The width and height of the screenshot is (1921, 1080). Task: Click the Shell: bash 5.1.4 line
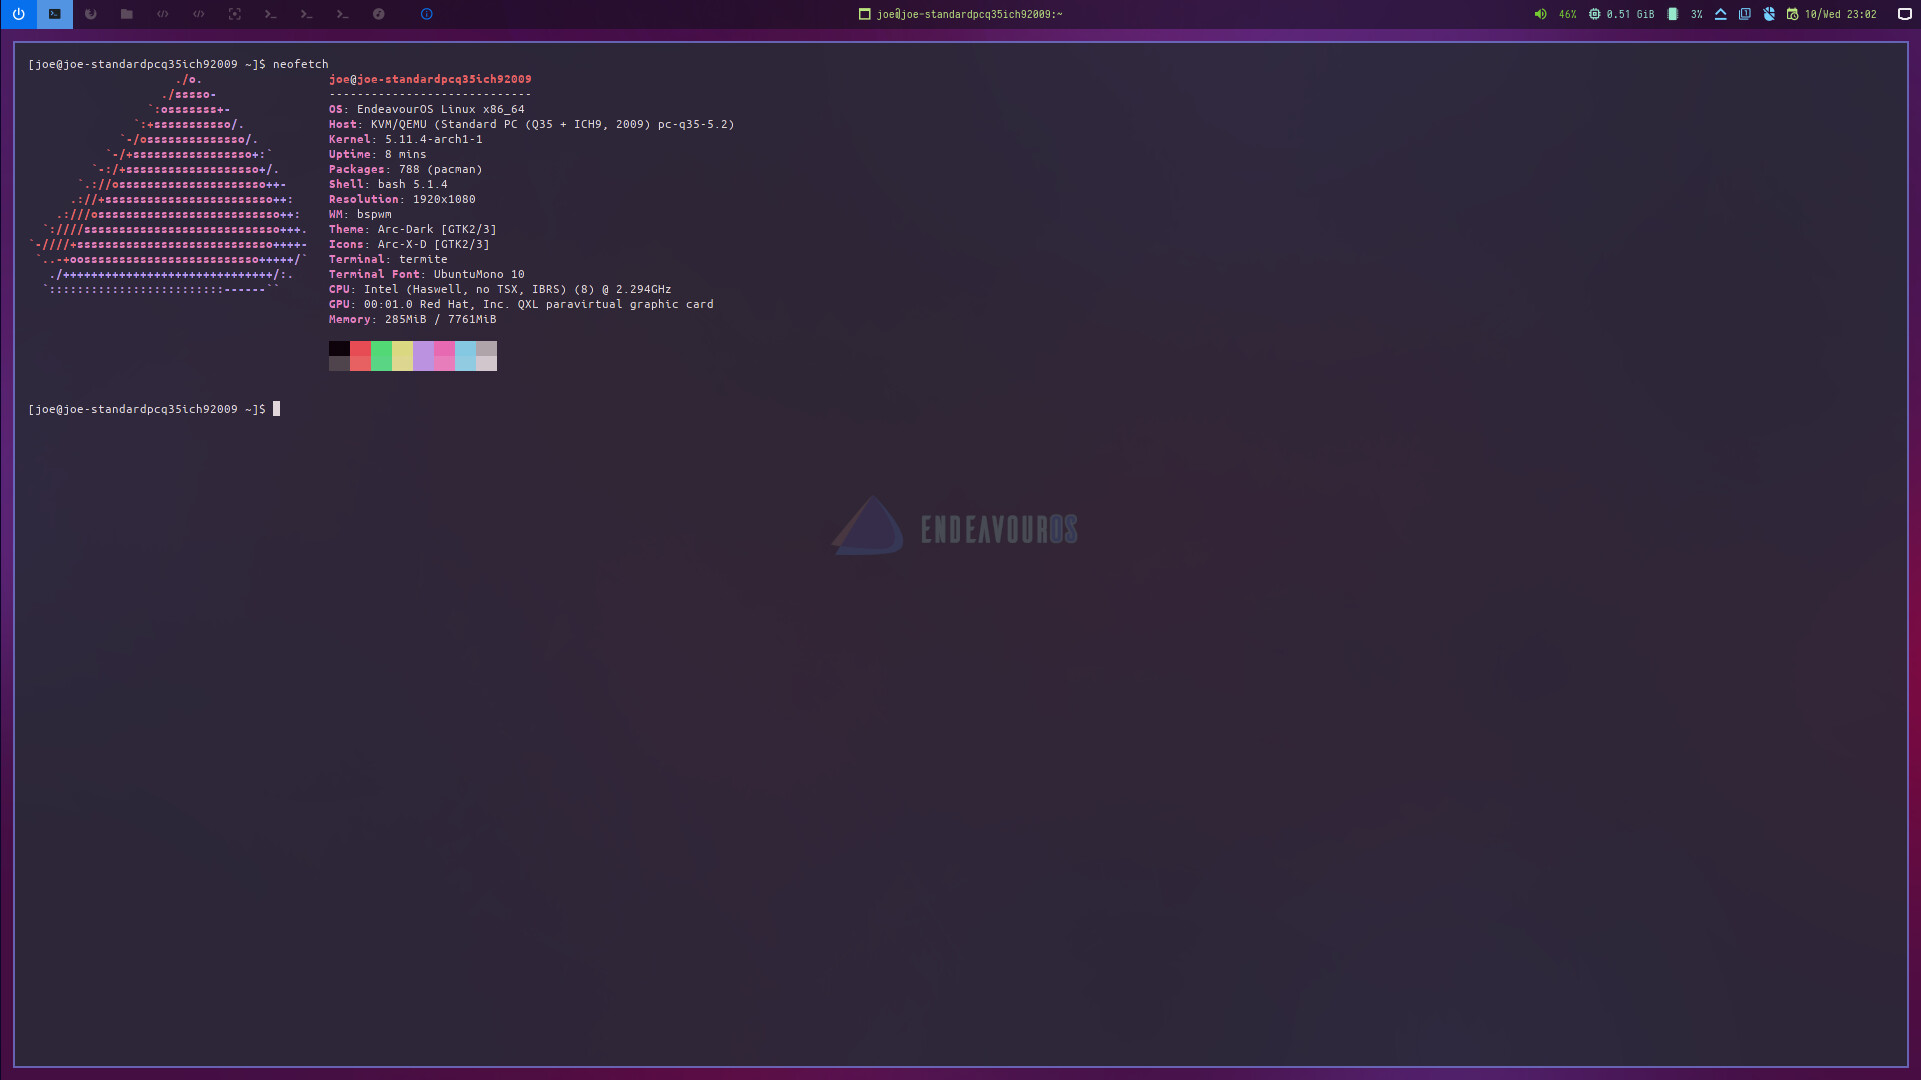[388, 184]
